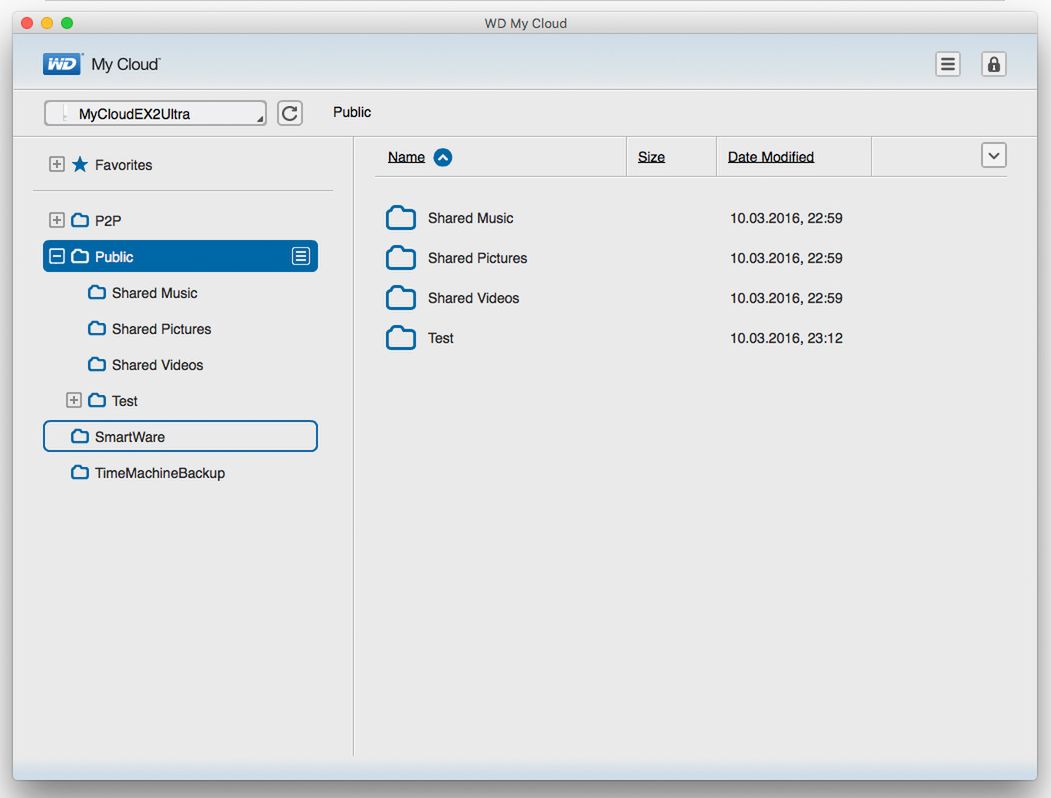Expand the Favorites tree node
This screenshot has height=798, width=1051.
point(56,164)
